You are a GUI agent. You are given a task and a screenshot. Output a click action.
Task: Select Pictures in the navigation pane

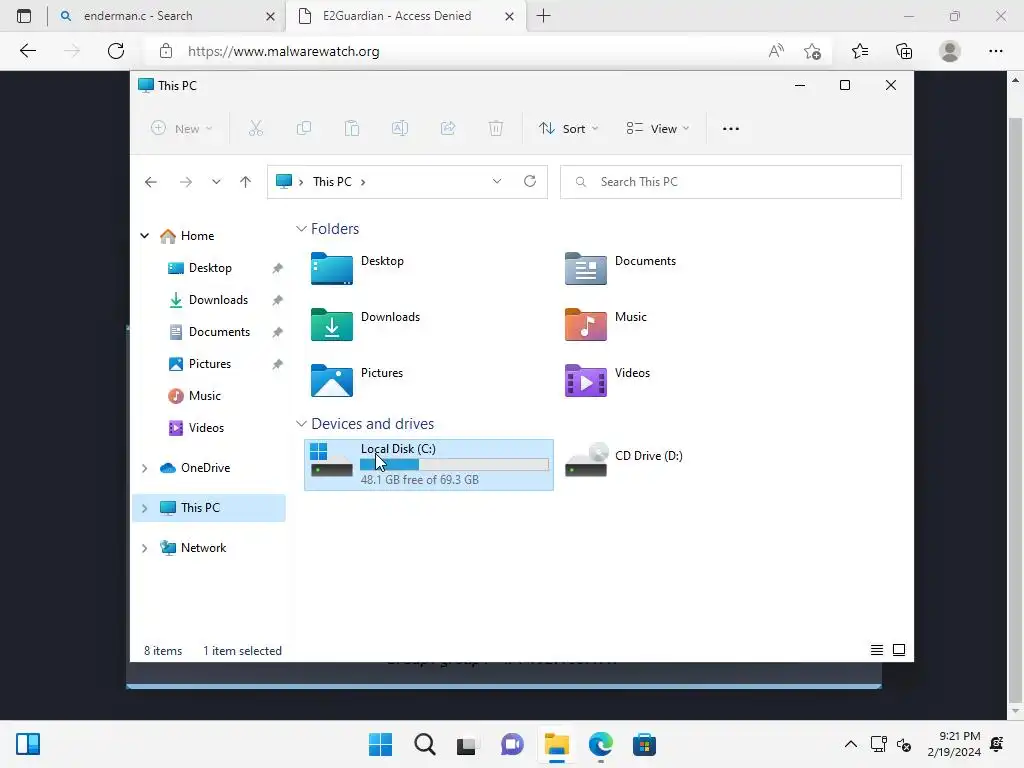click(x=210, y=364)
